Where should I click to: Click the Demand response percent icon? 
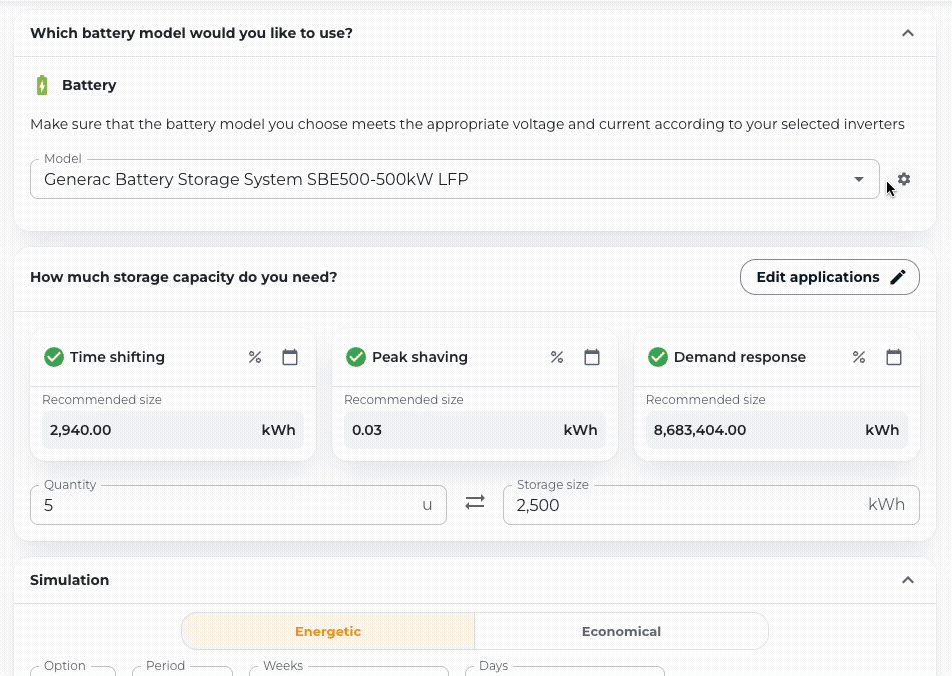859,357
